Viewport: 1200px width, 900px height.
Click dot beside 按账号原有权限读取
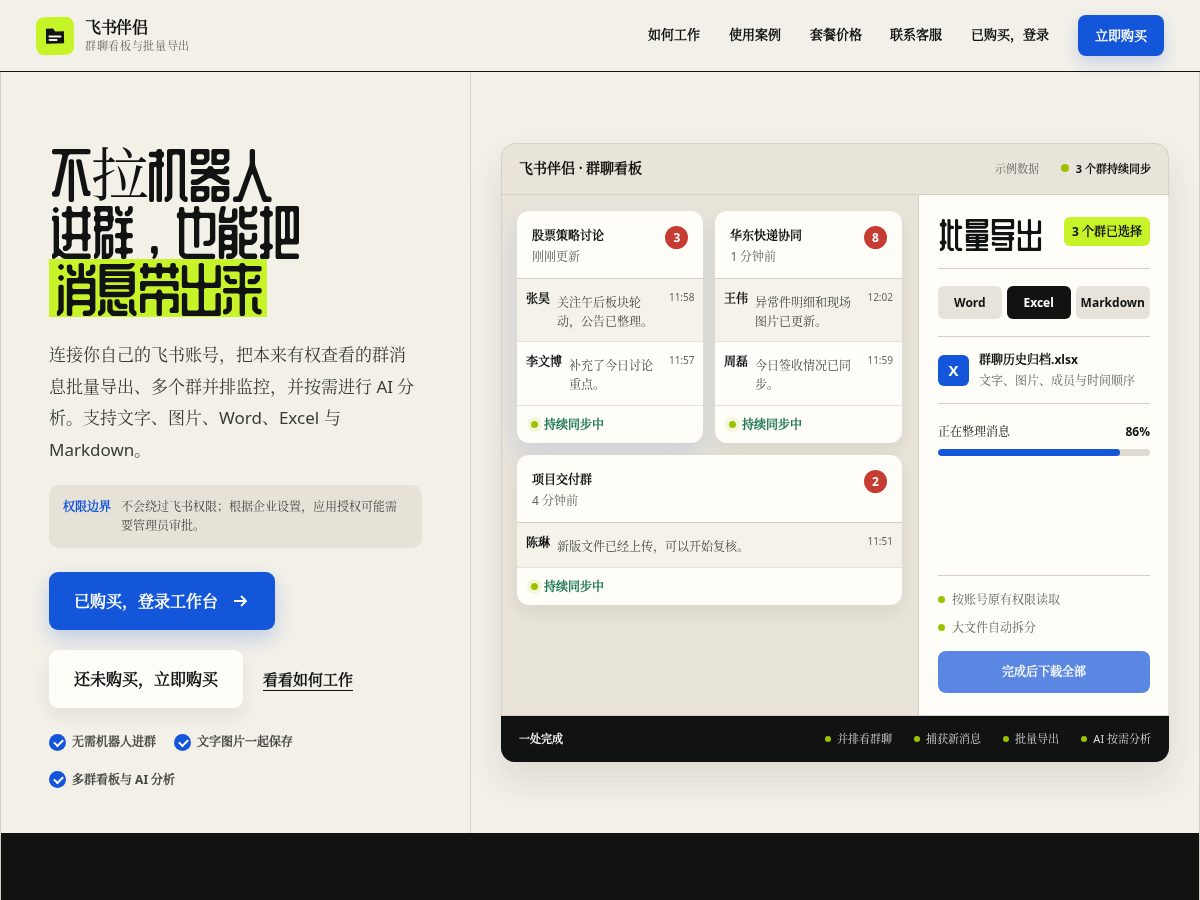click(x=941, y=599)
